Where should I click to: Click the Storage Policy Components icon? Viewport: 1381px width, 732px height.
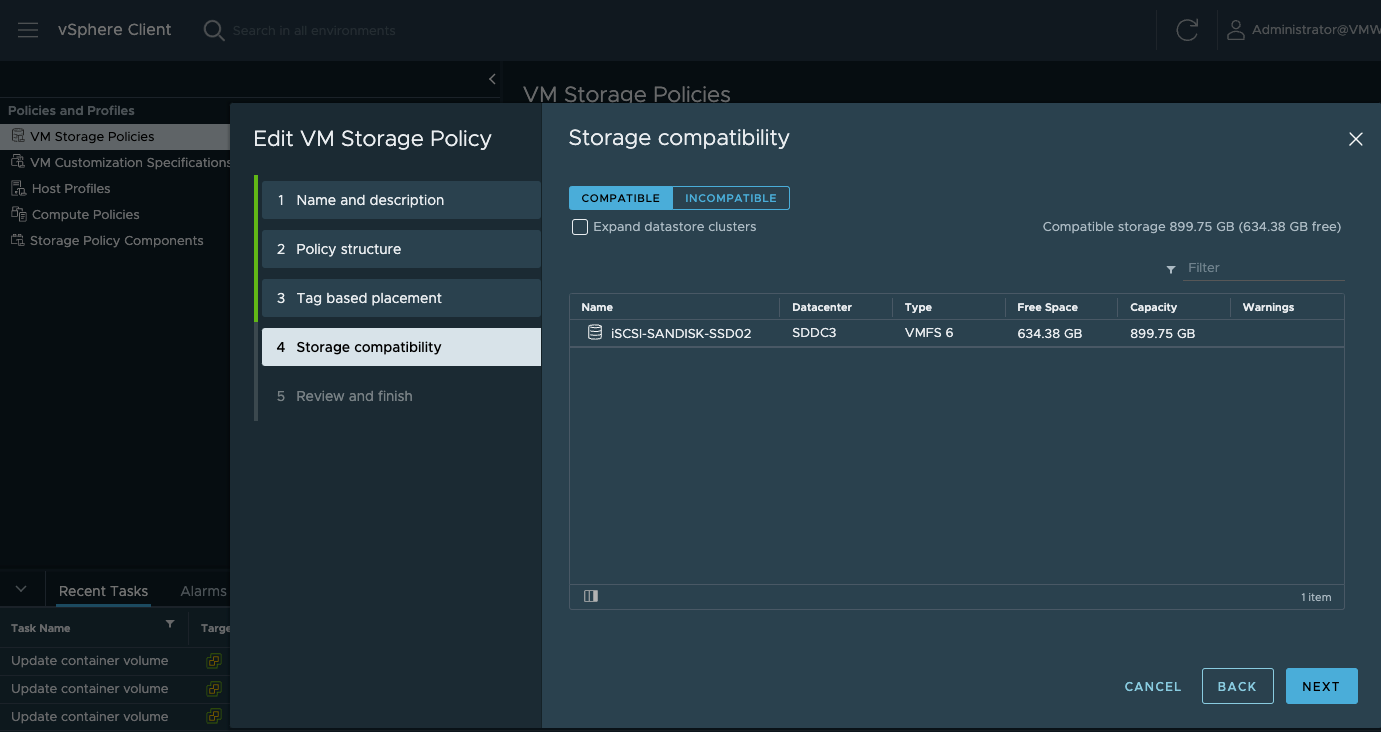click(x=18, y=239)
